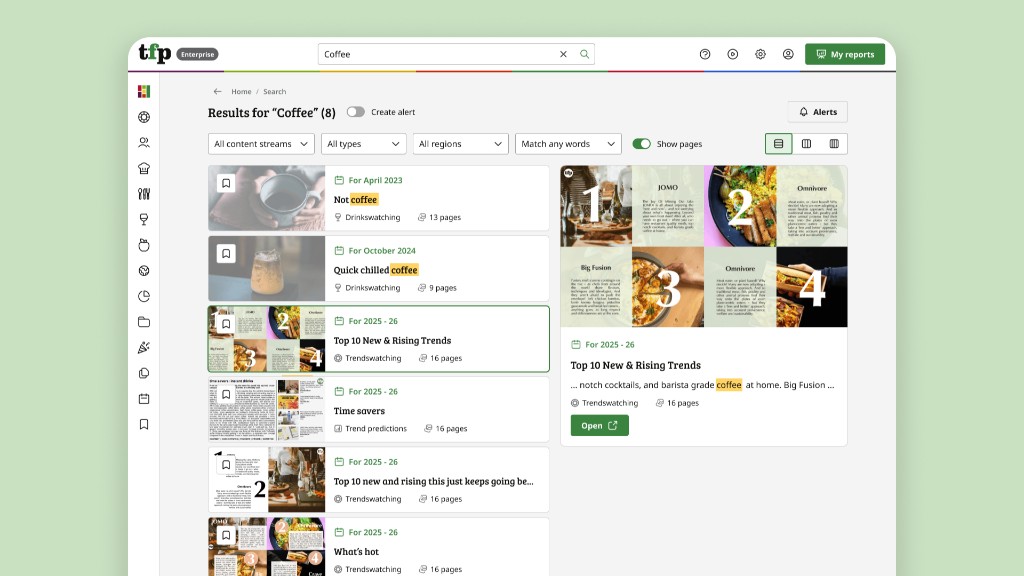Open the lifebuoy trendswatching sidebar icon
Image resolution: width=1024 pixels, height=576 pixels.
pos(144,117)
